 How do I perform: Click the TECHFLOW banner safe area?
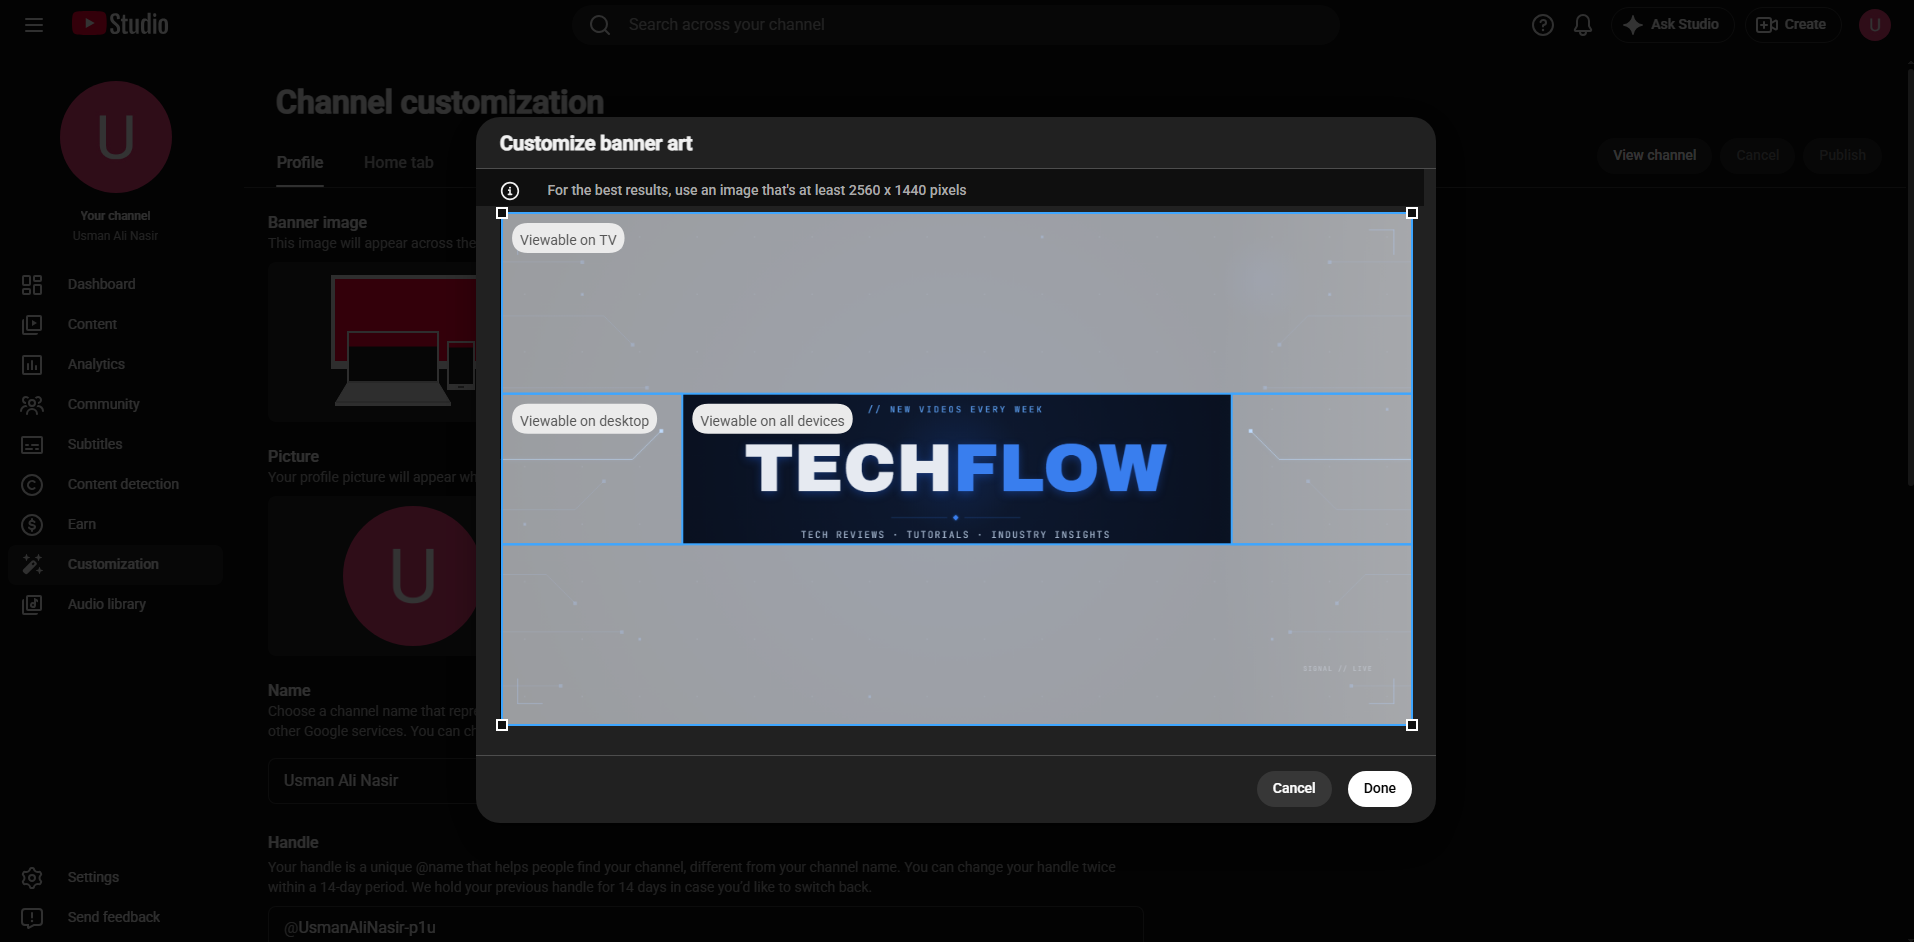(x=957, y=470)
